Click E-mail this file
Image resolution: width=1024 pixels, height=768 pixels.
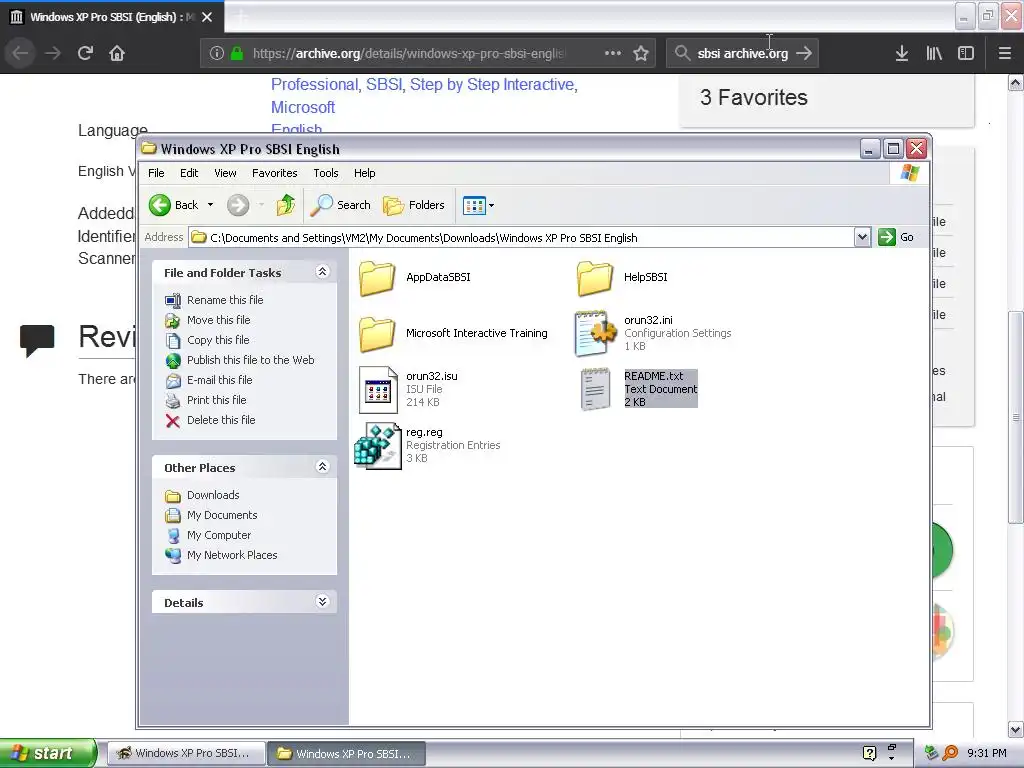click(219, 380)
